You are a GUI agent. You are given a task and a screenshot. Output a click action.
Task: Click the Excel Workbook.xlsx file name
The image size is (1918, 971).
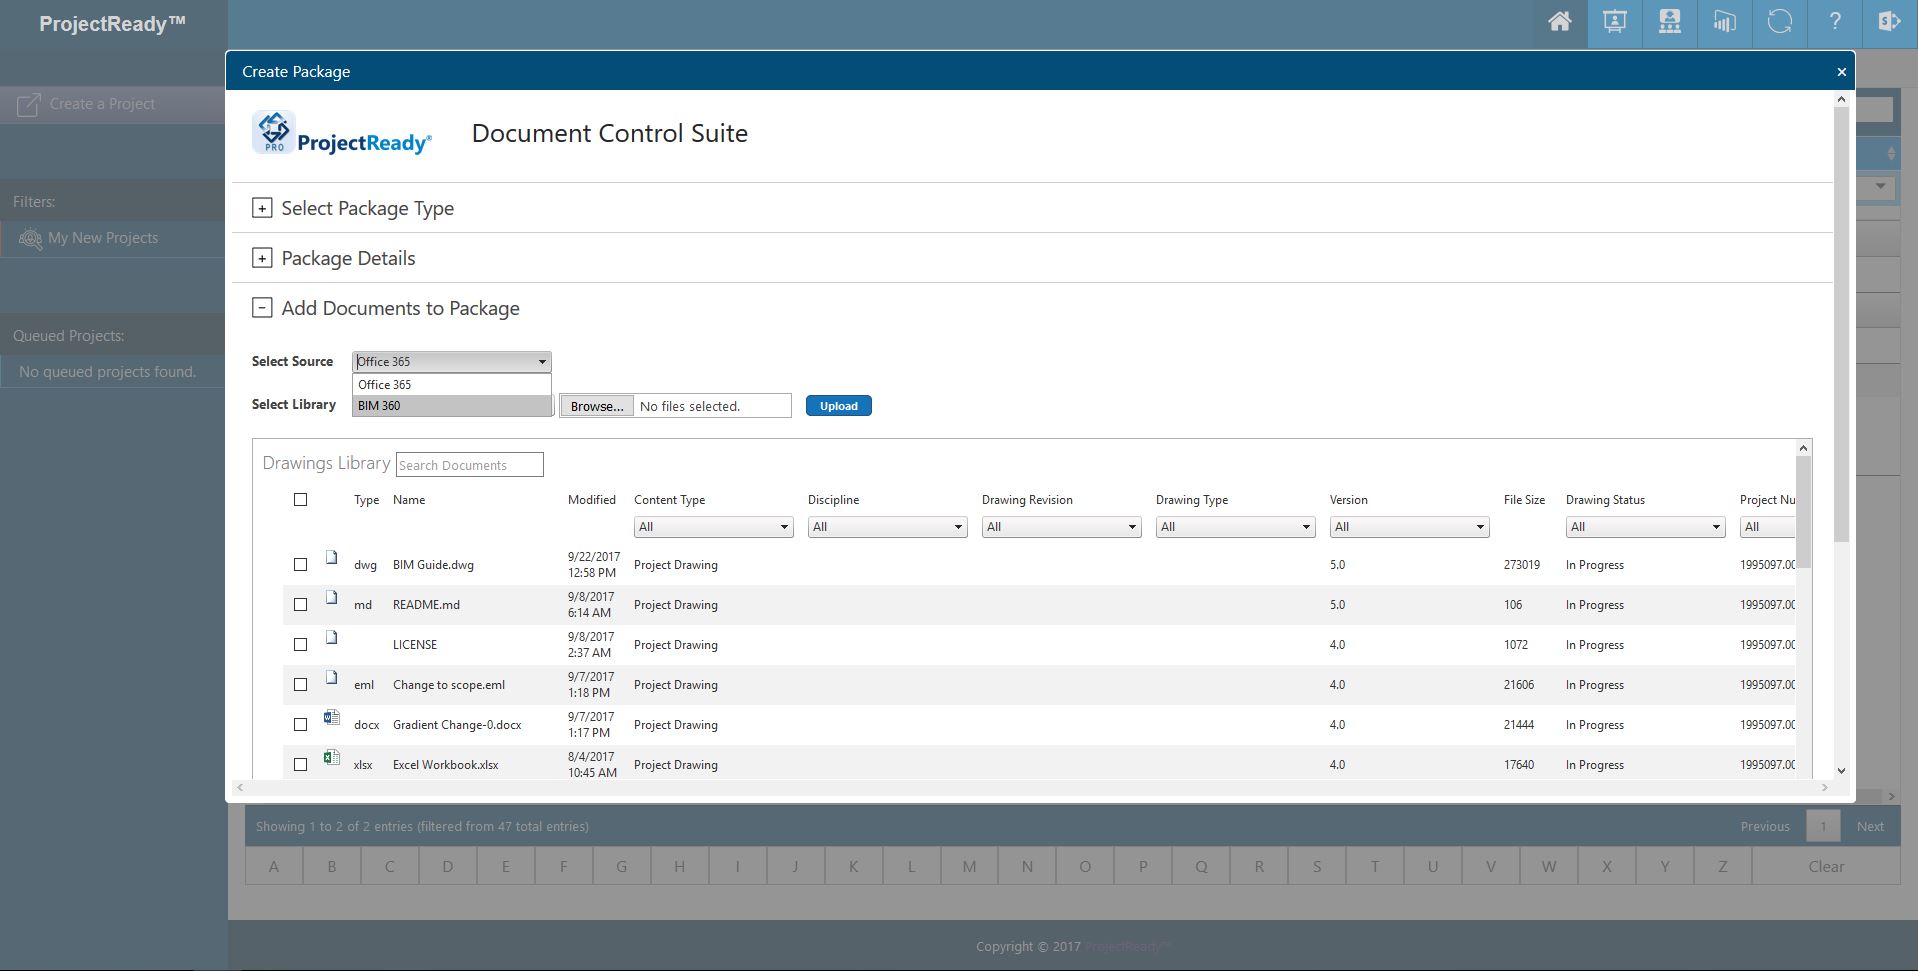pos(445,765)
